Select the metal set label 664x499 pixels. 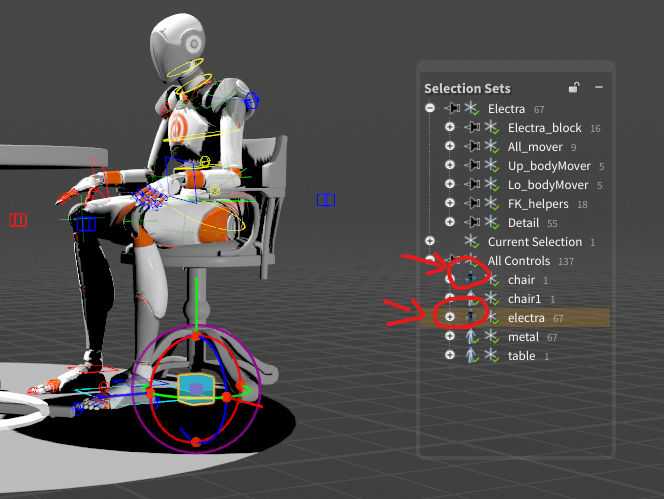[523, 337]
